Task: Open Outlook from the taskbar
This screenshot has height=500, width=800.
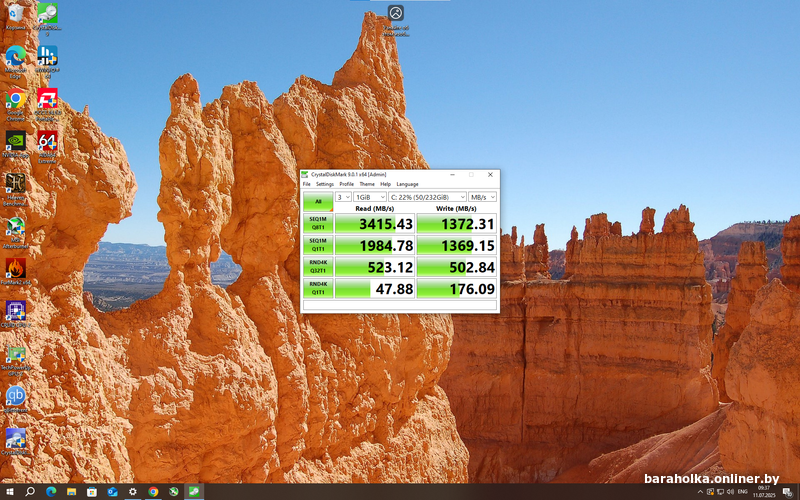Action: pyautogui.click(x=112, y=492)
